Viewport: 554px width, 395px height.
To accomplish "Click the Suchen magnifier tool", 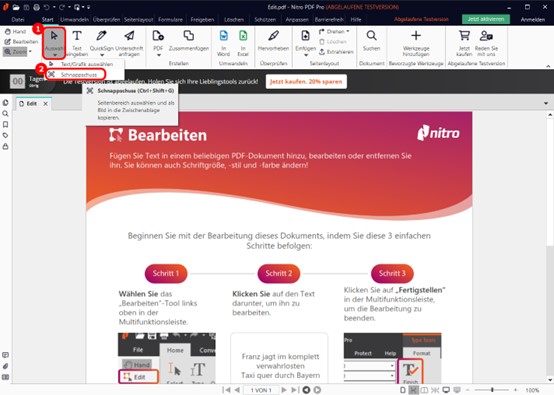I will 371,41.
